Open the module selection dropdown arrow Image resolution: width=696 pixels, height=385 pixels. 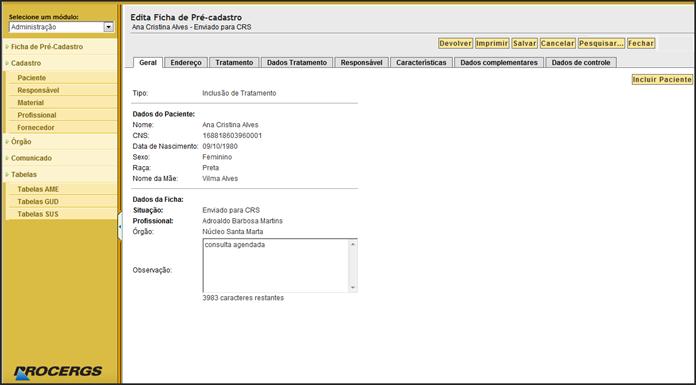point(108,27)
